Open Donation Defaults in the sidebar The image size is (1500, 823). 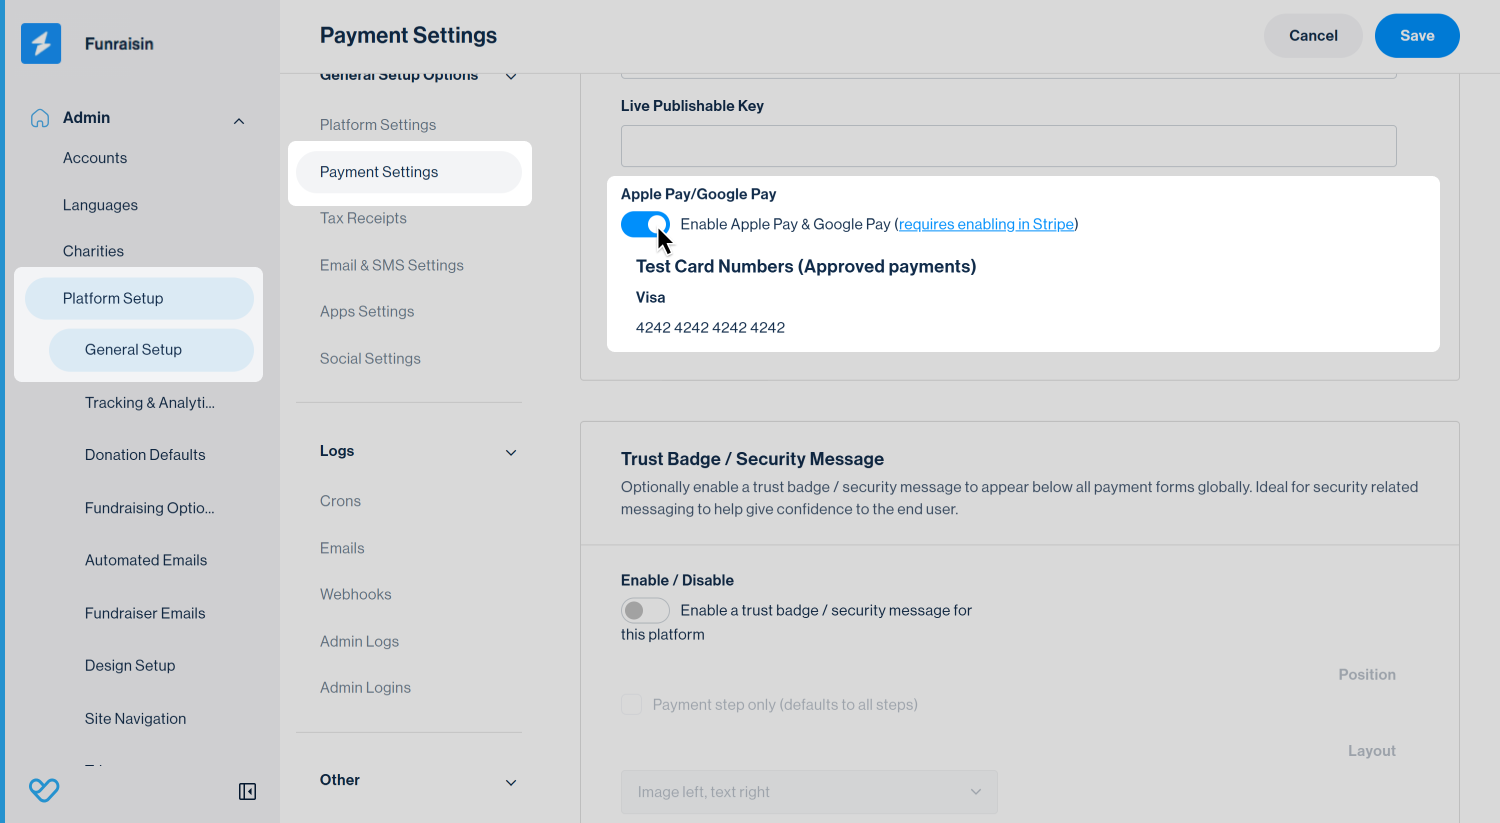[145, 455]
